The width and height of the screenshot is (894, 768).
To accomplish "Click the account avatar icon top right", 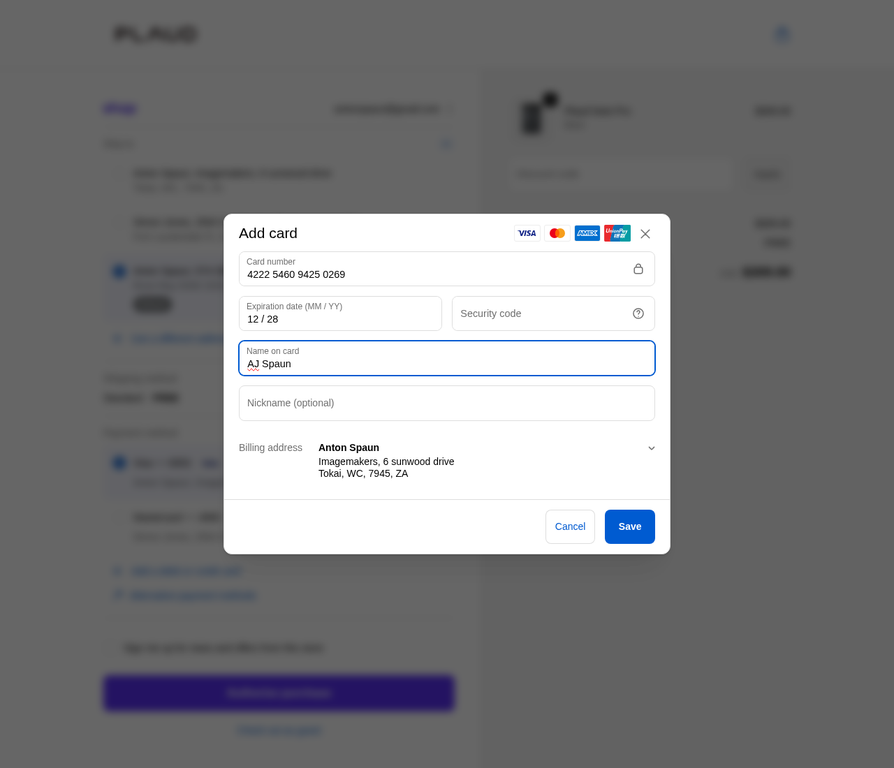I will 782,33.
